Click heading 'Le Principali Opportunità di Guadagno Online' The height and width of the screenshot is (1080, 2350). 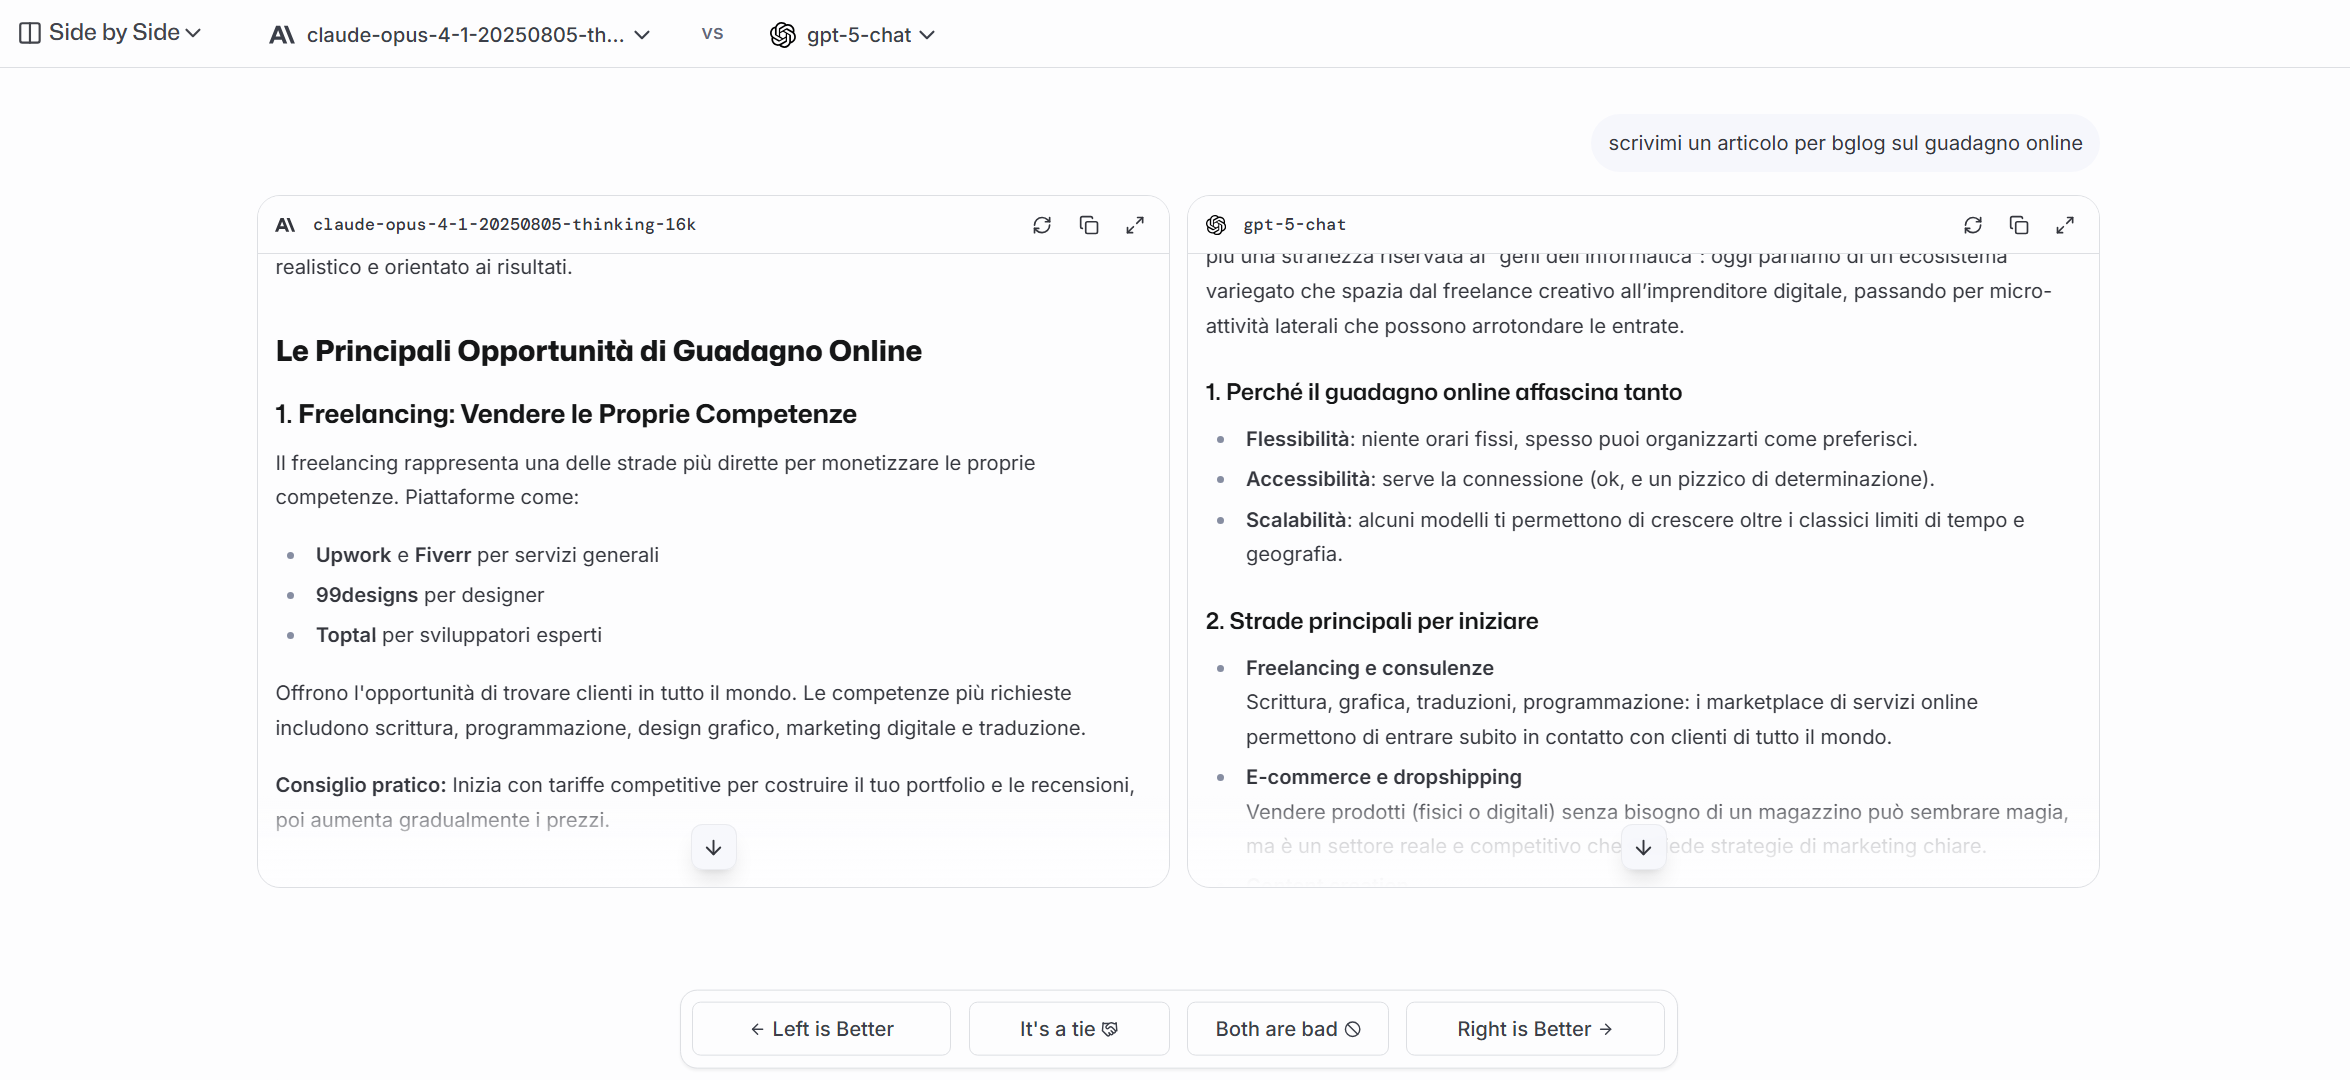coord(598,351)
